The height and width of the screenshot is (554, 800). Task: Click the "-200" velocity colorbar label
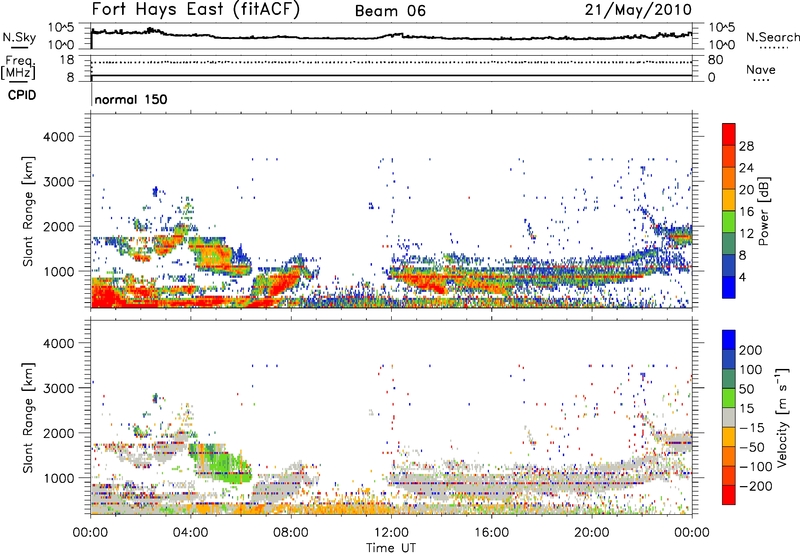(x=755, y=486)
